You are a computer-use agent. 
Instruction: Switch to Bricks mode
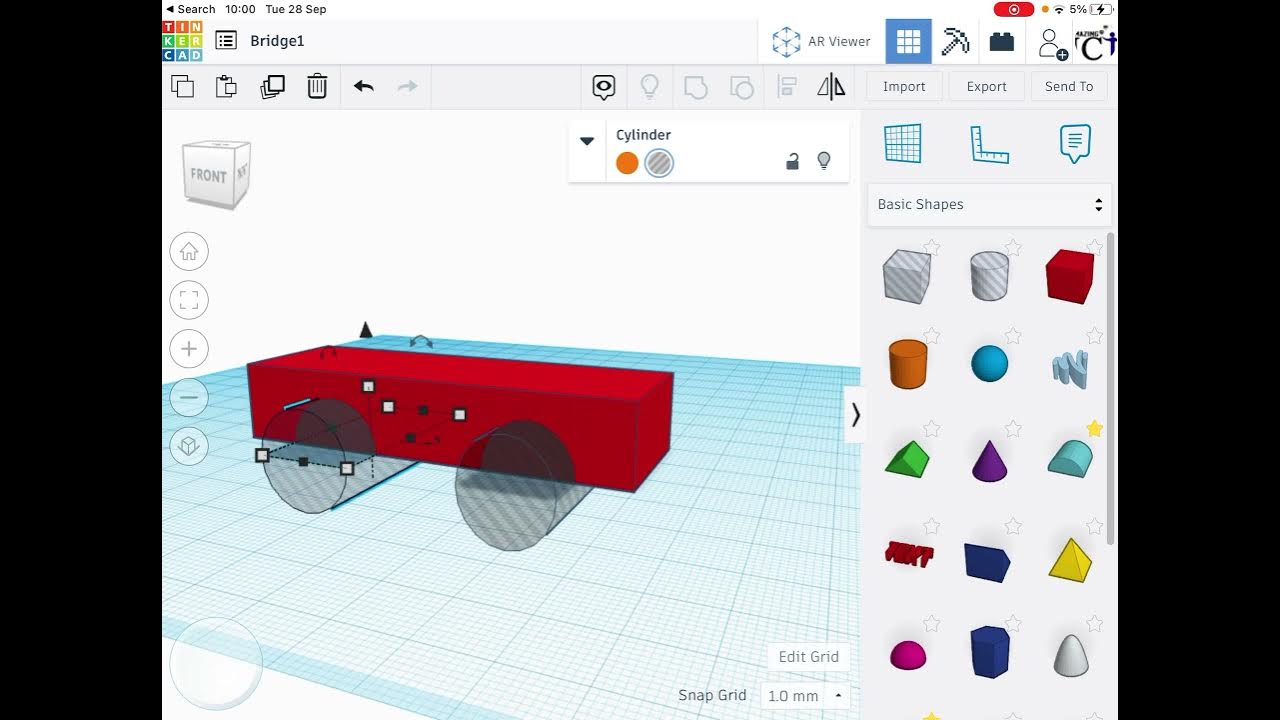point(1002,42)
